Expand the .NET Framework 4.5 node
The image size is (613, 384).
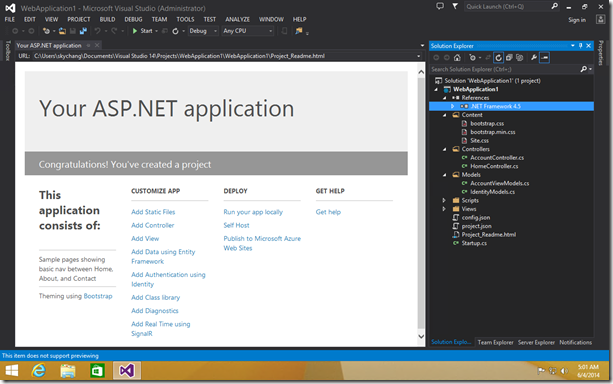coord(453,106)
